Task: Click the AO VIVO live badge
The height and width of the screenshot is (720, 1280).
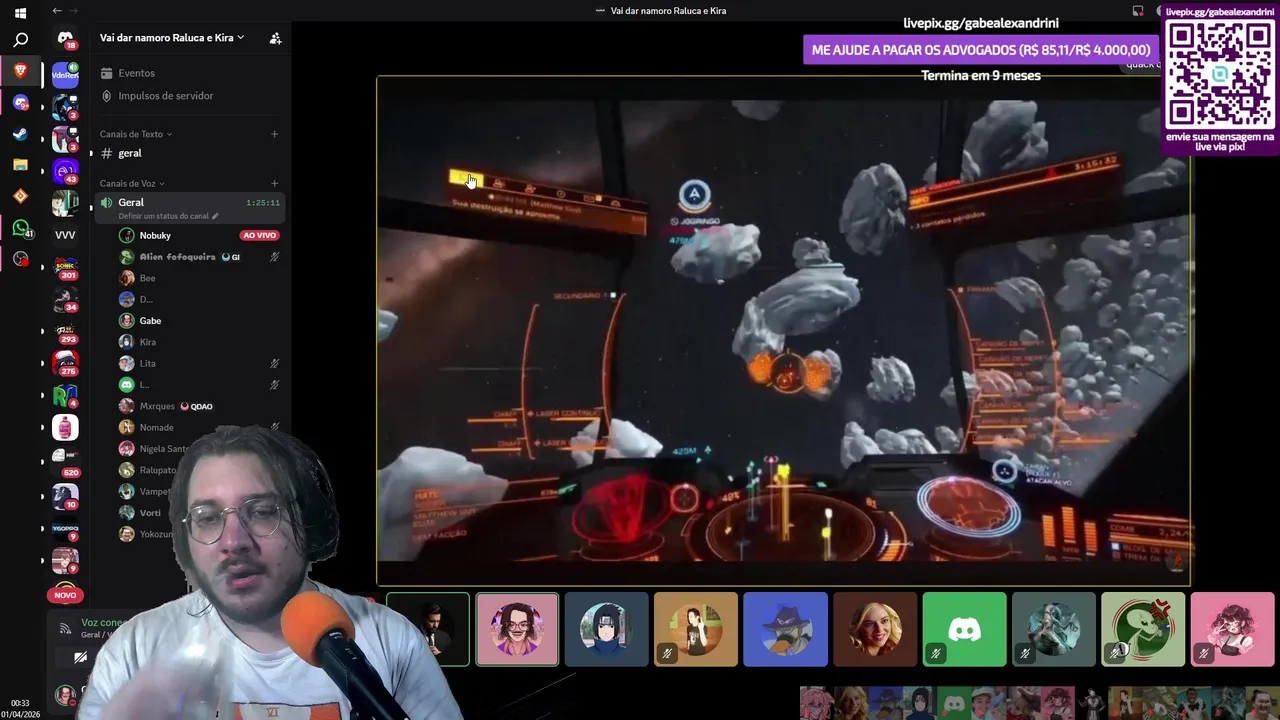Action: point(259,235)
